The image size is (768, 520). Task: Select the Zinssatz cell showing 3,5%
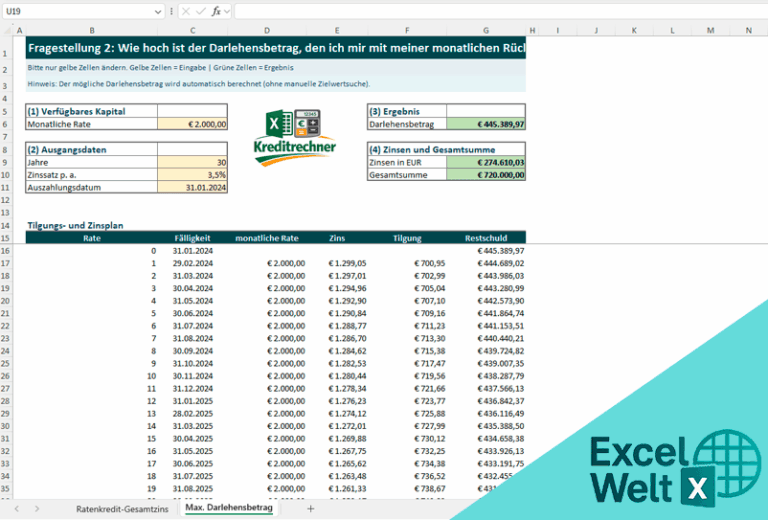[x=192, y=175]
